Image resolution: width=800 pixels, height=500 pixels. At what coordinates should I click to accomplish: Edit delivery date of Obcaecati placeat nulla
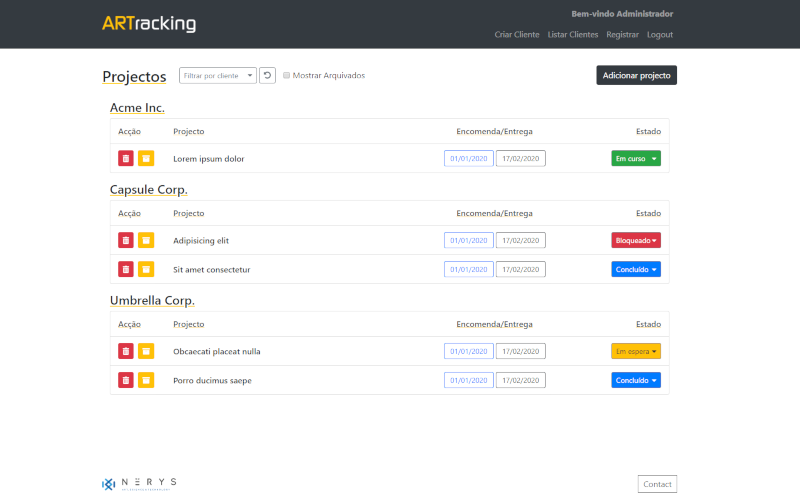click(520, 351)
